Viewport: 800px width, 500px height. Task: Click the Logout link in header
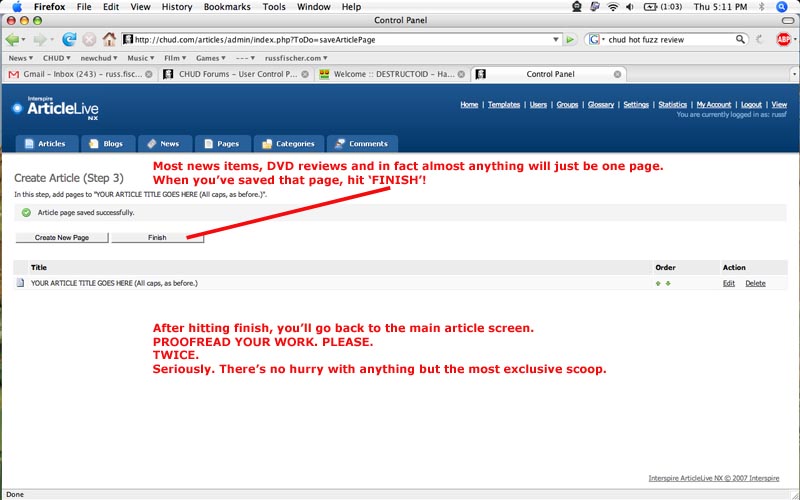pos(751,104)
